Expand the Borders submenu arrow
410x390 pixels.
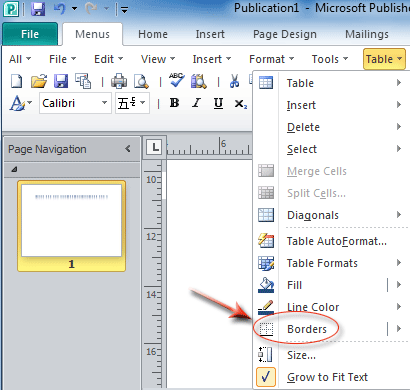click(x=399, y=329)
